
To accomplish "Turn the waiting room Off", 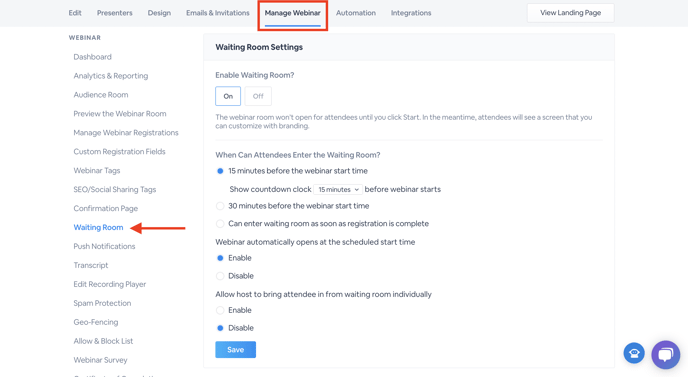I will click(258, 96).
